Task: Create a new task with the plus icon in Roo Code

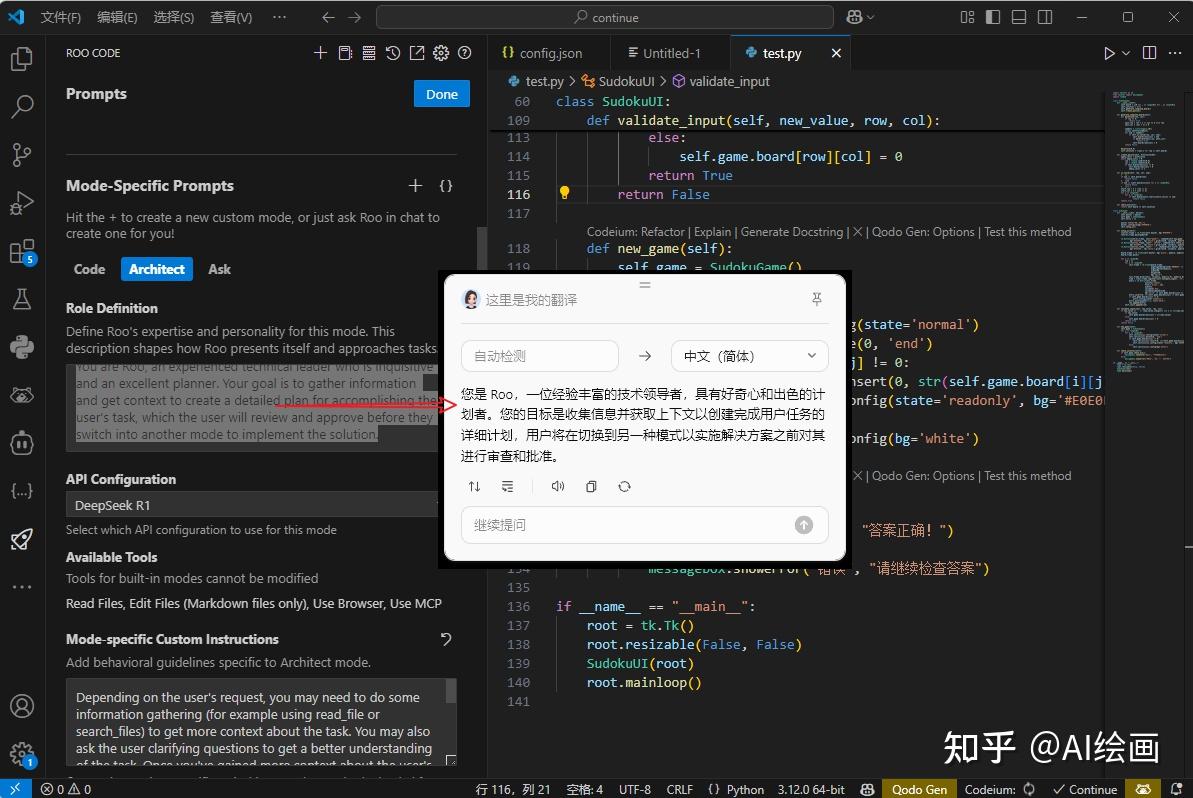Action: point(320,53)
